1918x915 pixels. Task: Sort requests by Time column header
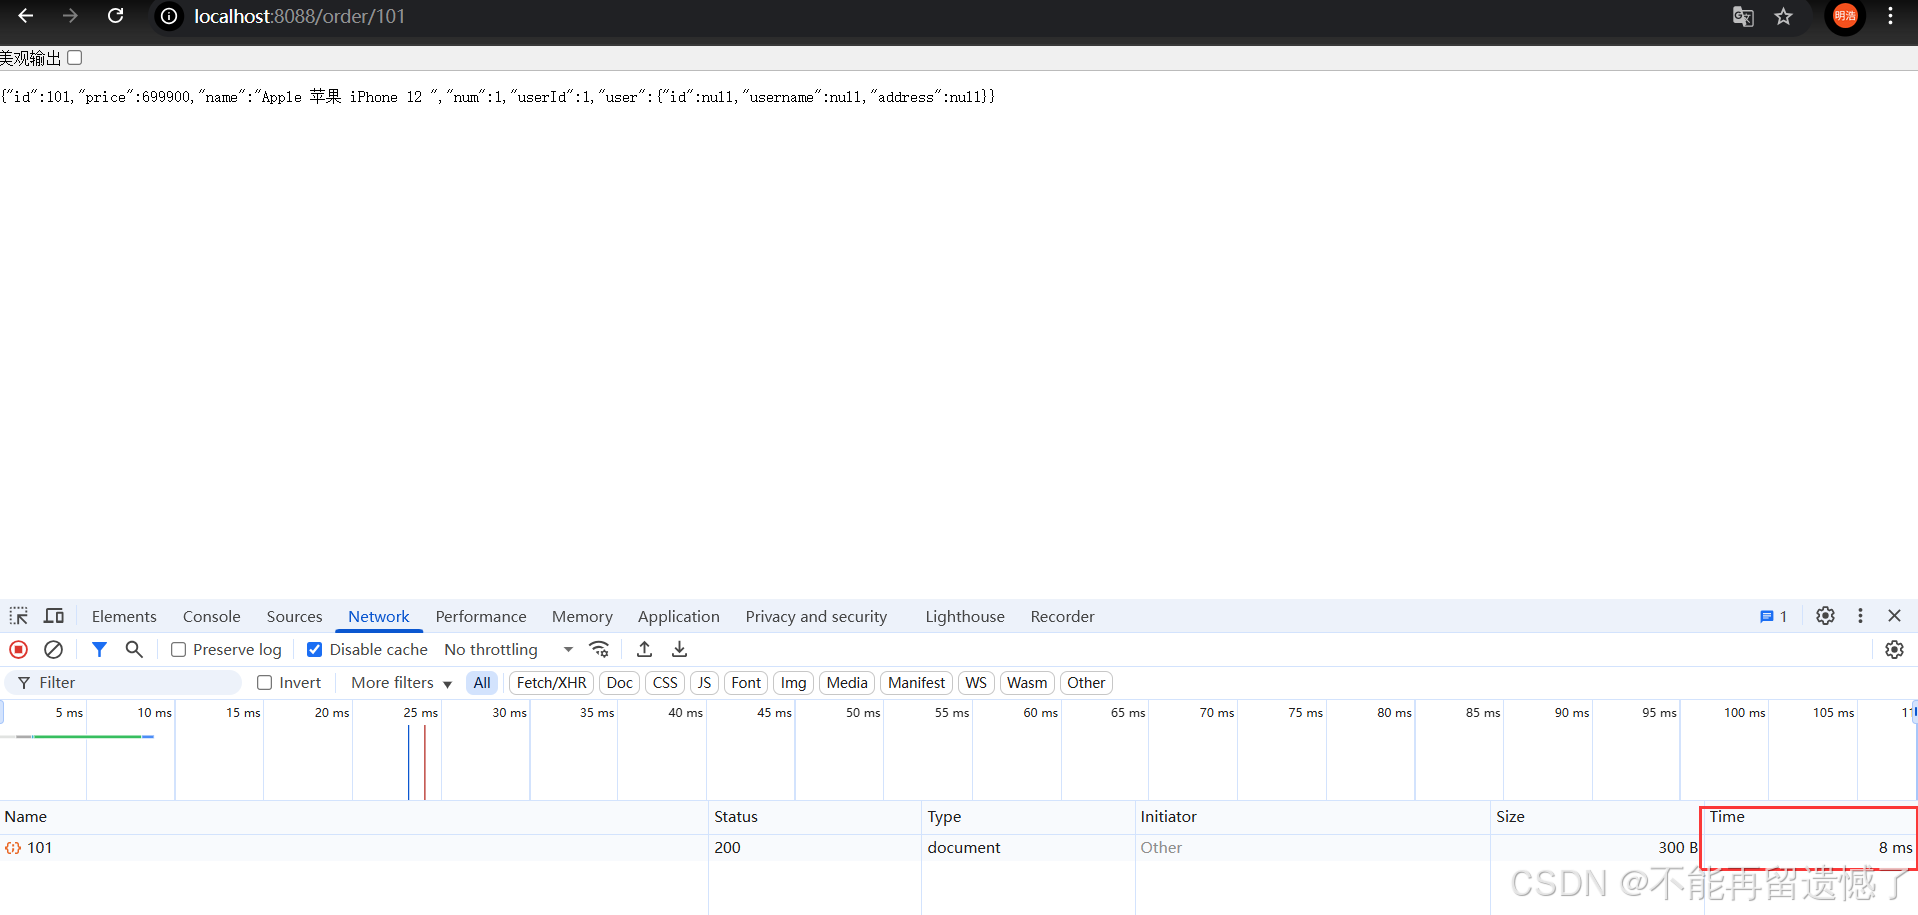pos(1810,817)
